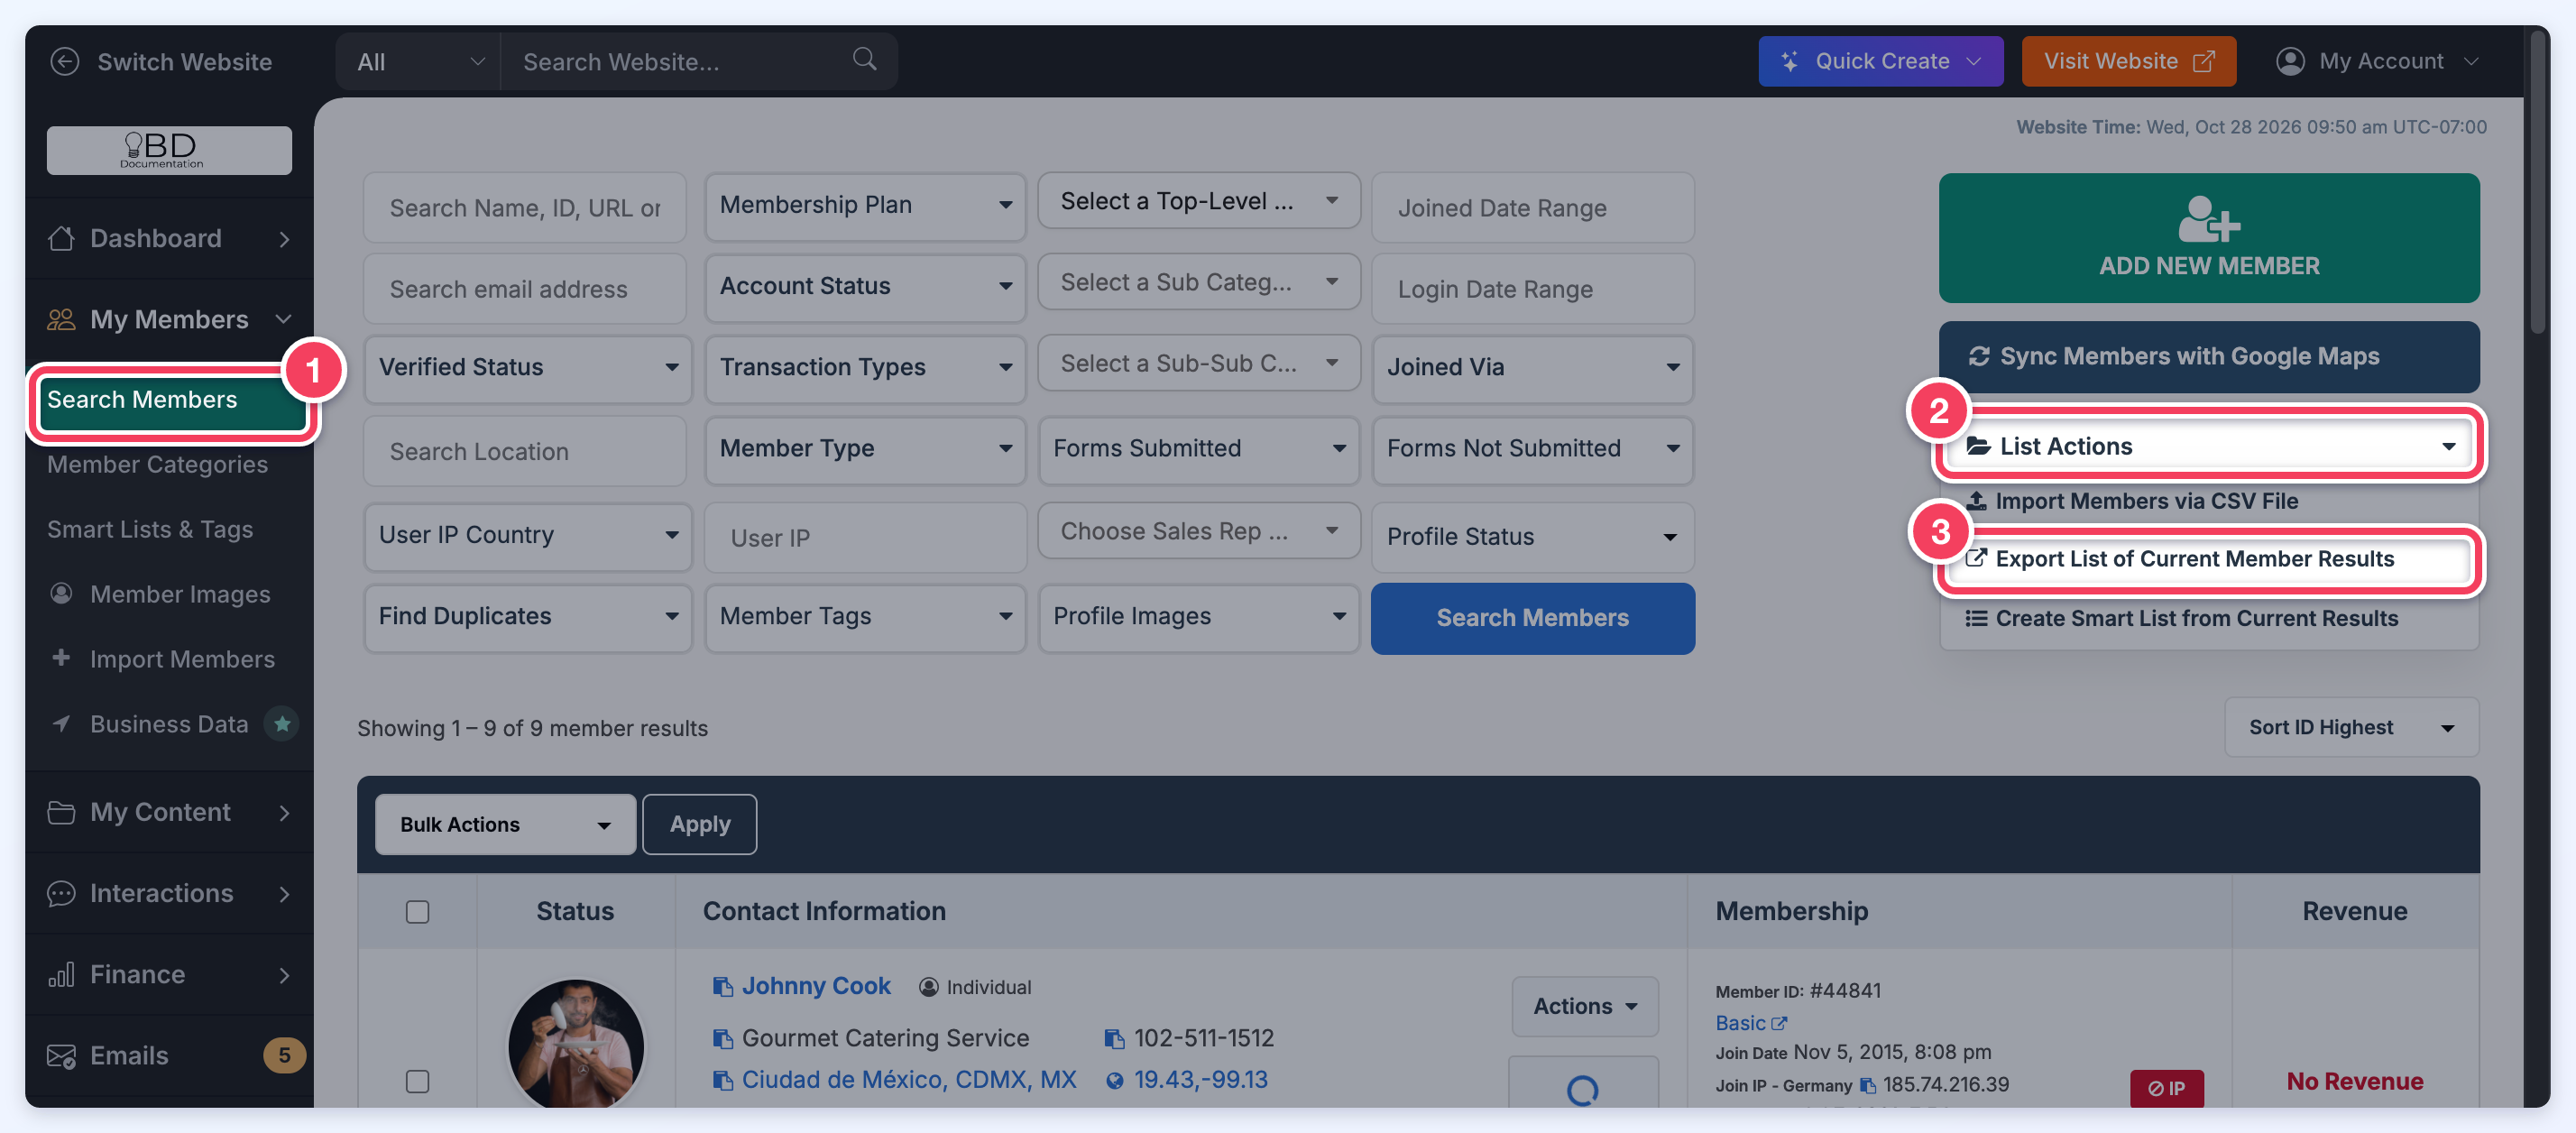The width and height of the screenshot is (2576, 1133).
Task: Click Visit Website button
Action: point(2128,61)
